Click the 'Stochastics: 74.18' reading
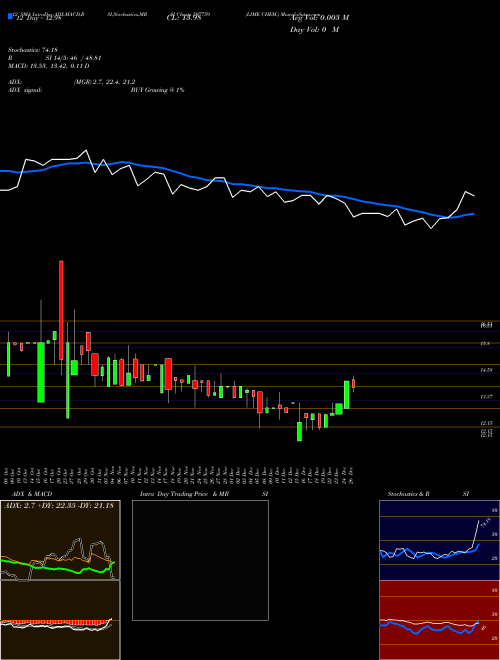 pyautogui.click(x=32, y=50)
